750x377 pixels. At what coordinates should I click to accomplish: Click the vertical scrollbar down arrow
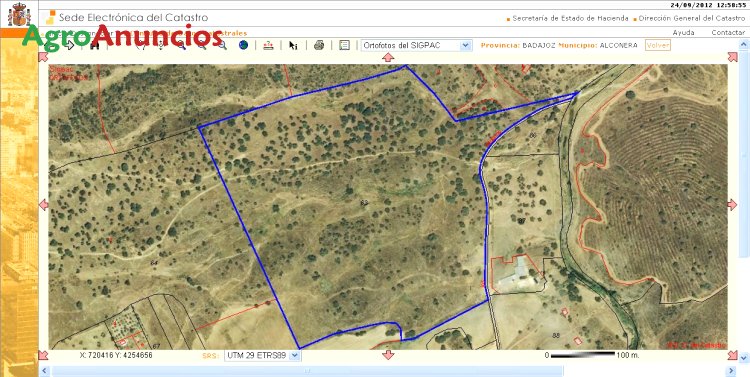[x=743, y=358]
